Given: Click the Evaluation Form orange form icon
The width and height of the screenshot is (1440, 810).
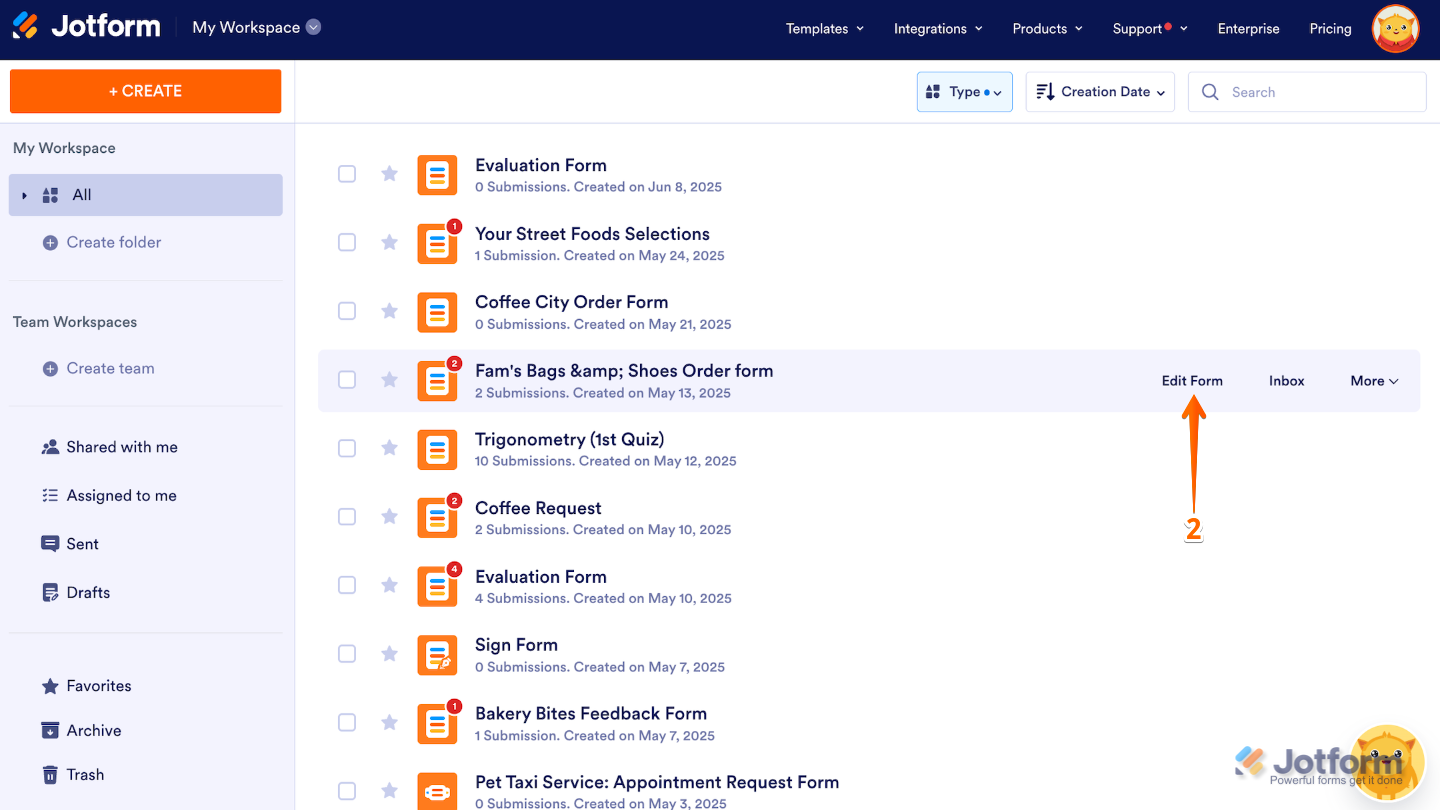Looking at the screenshot, I should 437,174.
